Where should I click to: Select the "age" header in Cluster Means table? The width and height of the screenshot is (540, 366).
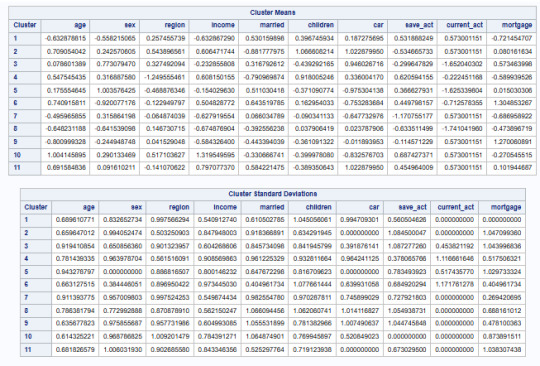pyautogui.click(x=80, y=25)
